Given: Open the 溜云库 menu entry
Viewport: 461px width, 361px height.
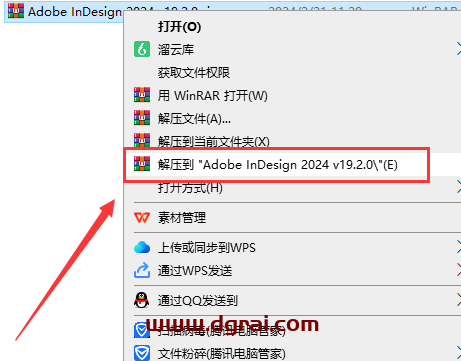Looking at the screenshot, I should (176, 50).
